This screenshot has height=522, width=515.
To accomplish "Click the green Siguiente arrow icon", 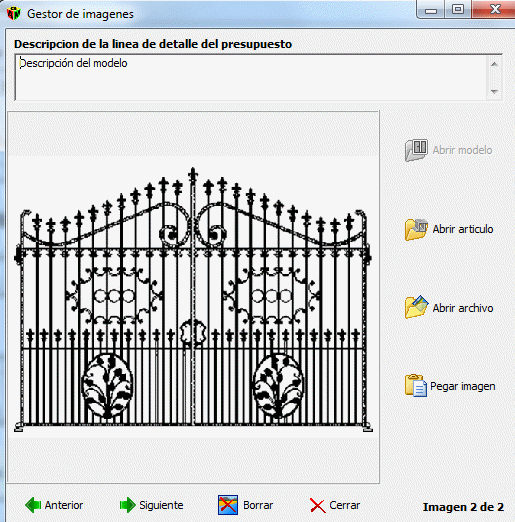I will coord(128,505).
